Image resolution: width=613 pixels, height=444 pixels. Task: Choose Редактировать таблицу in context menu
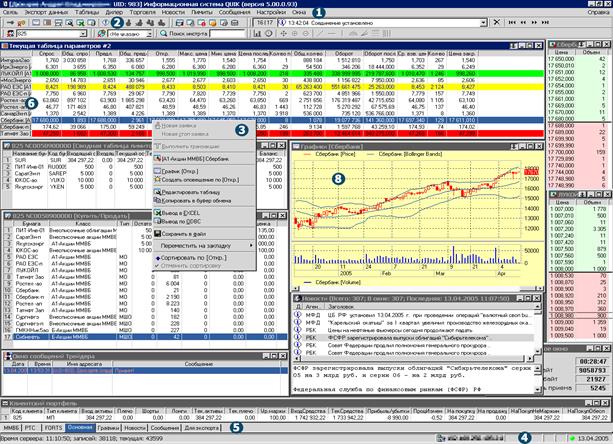(204, 192)
